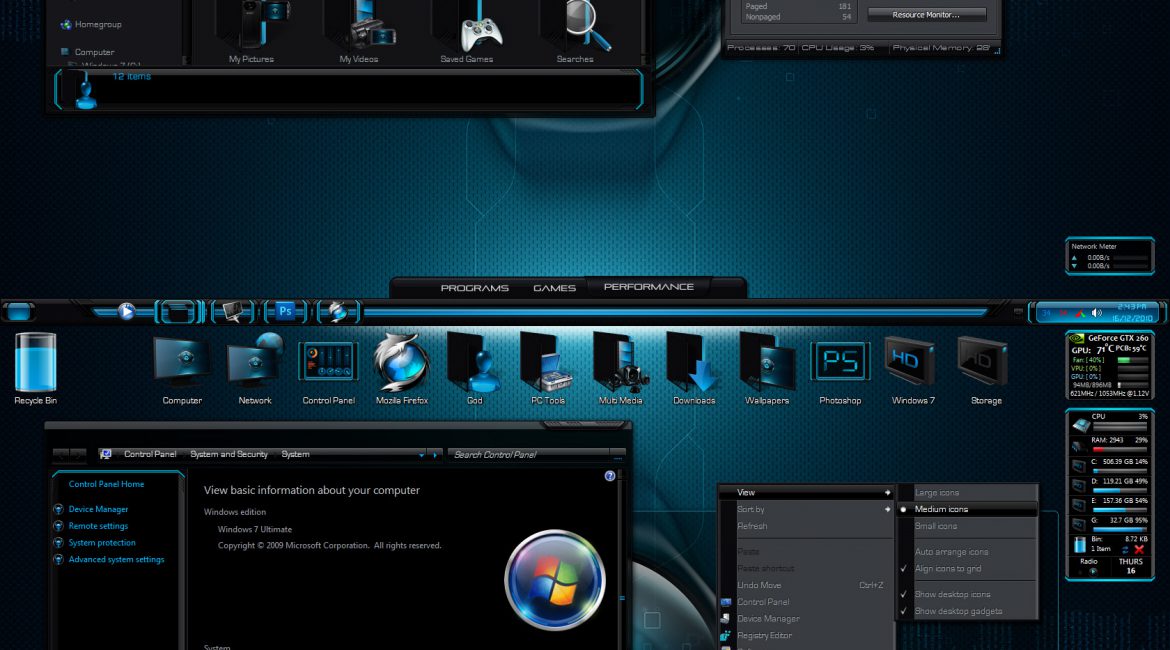Click the red X empty-bin gadget icon
The width and height of the screenshot is (1170, 650).
pyautogui.click(x=1139, y=549)
